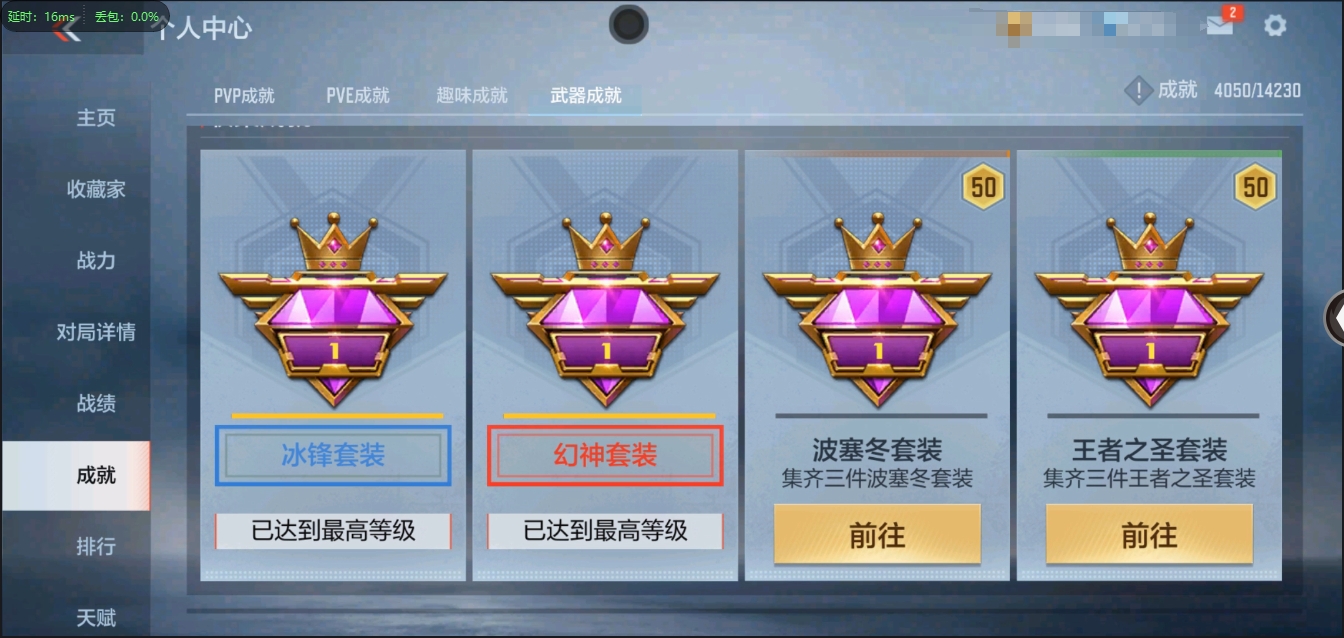Click 前往 button for 波塞冬套装
The width and height of the screenshot is (1344, 638).
click(877, 535)
